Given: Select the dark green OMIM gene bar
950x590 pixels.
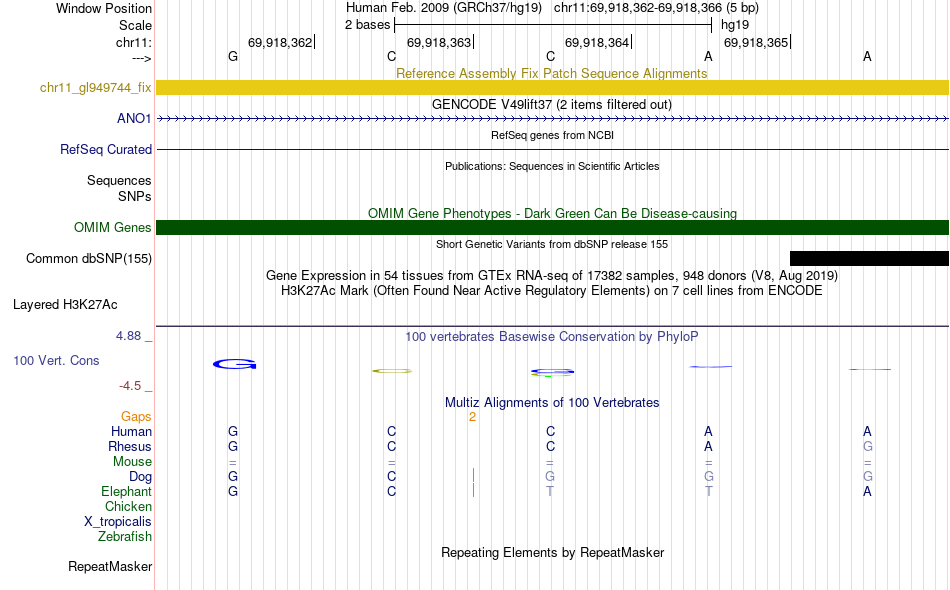Looking at the screenshot, I should pos(553,228).
